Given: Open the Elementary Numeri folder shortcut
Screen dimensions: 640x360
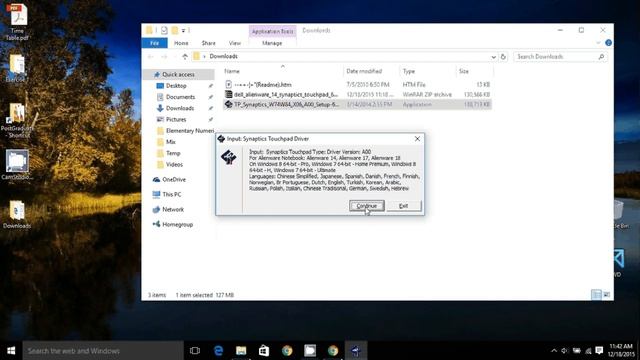Looking at the screenshot, I should (x=190, y=131).
